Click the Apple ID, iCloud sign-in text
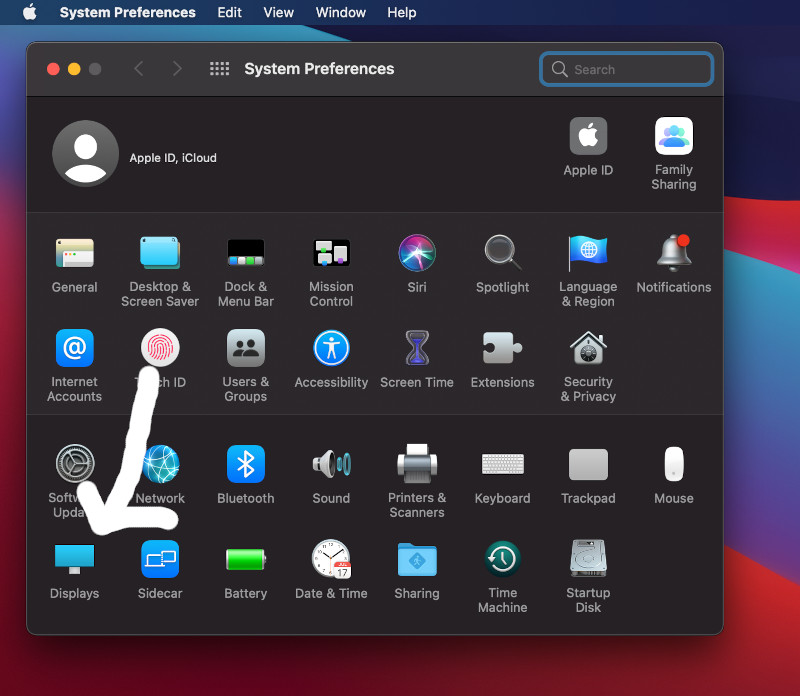The image size is (800, 696). tap(173, 158)
